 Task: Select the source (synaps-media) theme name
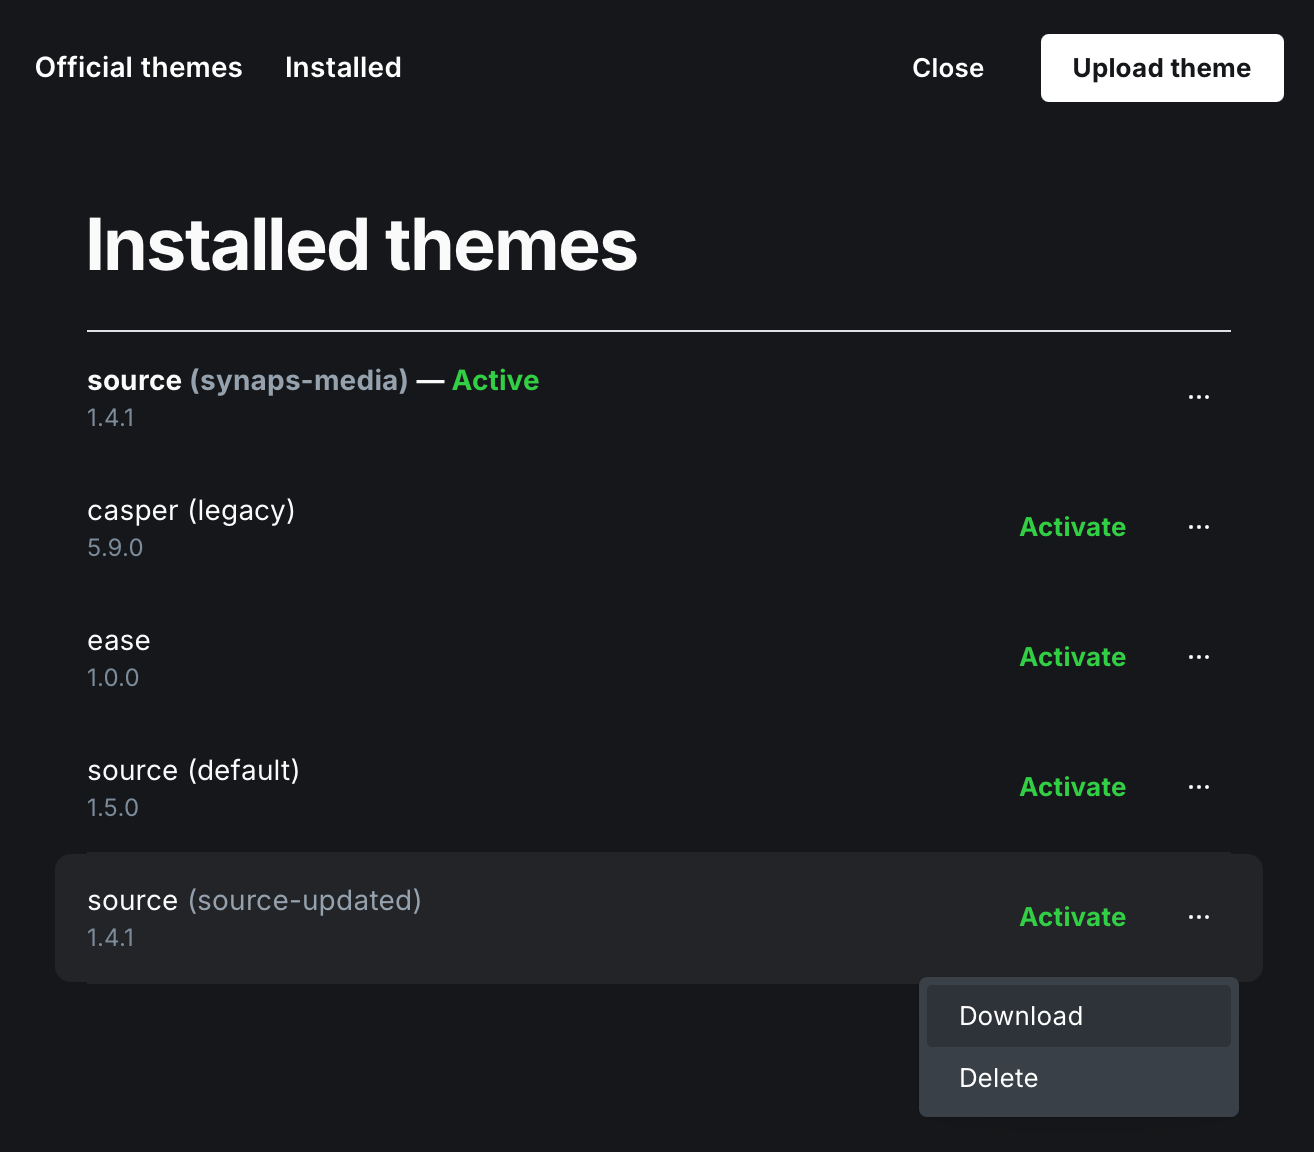tap(247, 380)
